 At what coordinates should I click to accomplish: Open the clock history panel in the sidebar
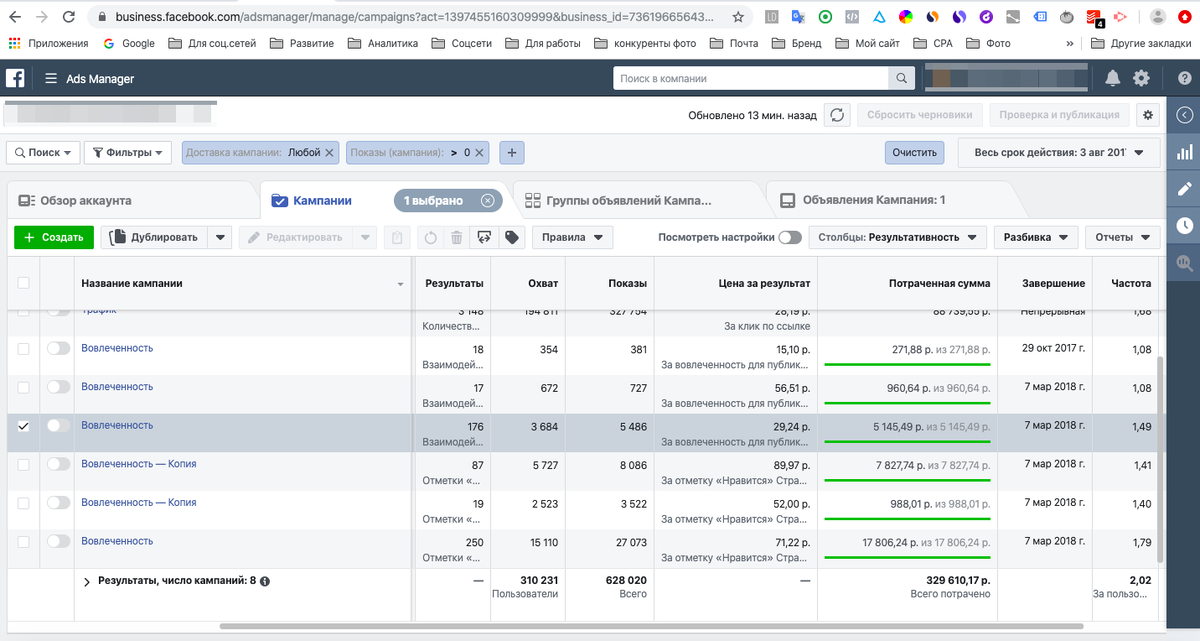coord(1185,225)
